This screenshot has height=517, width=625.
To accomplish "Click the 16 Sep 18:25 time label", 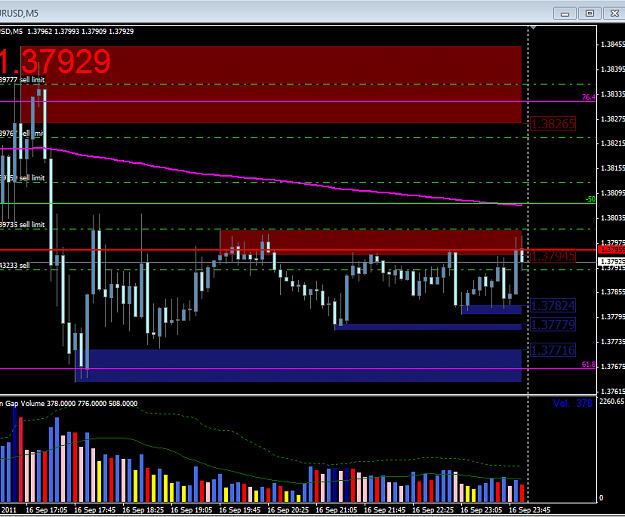I will pos(143,510).
